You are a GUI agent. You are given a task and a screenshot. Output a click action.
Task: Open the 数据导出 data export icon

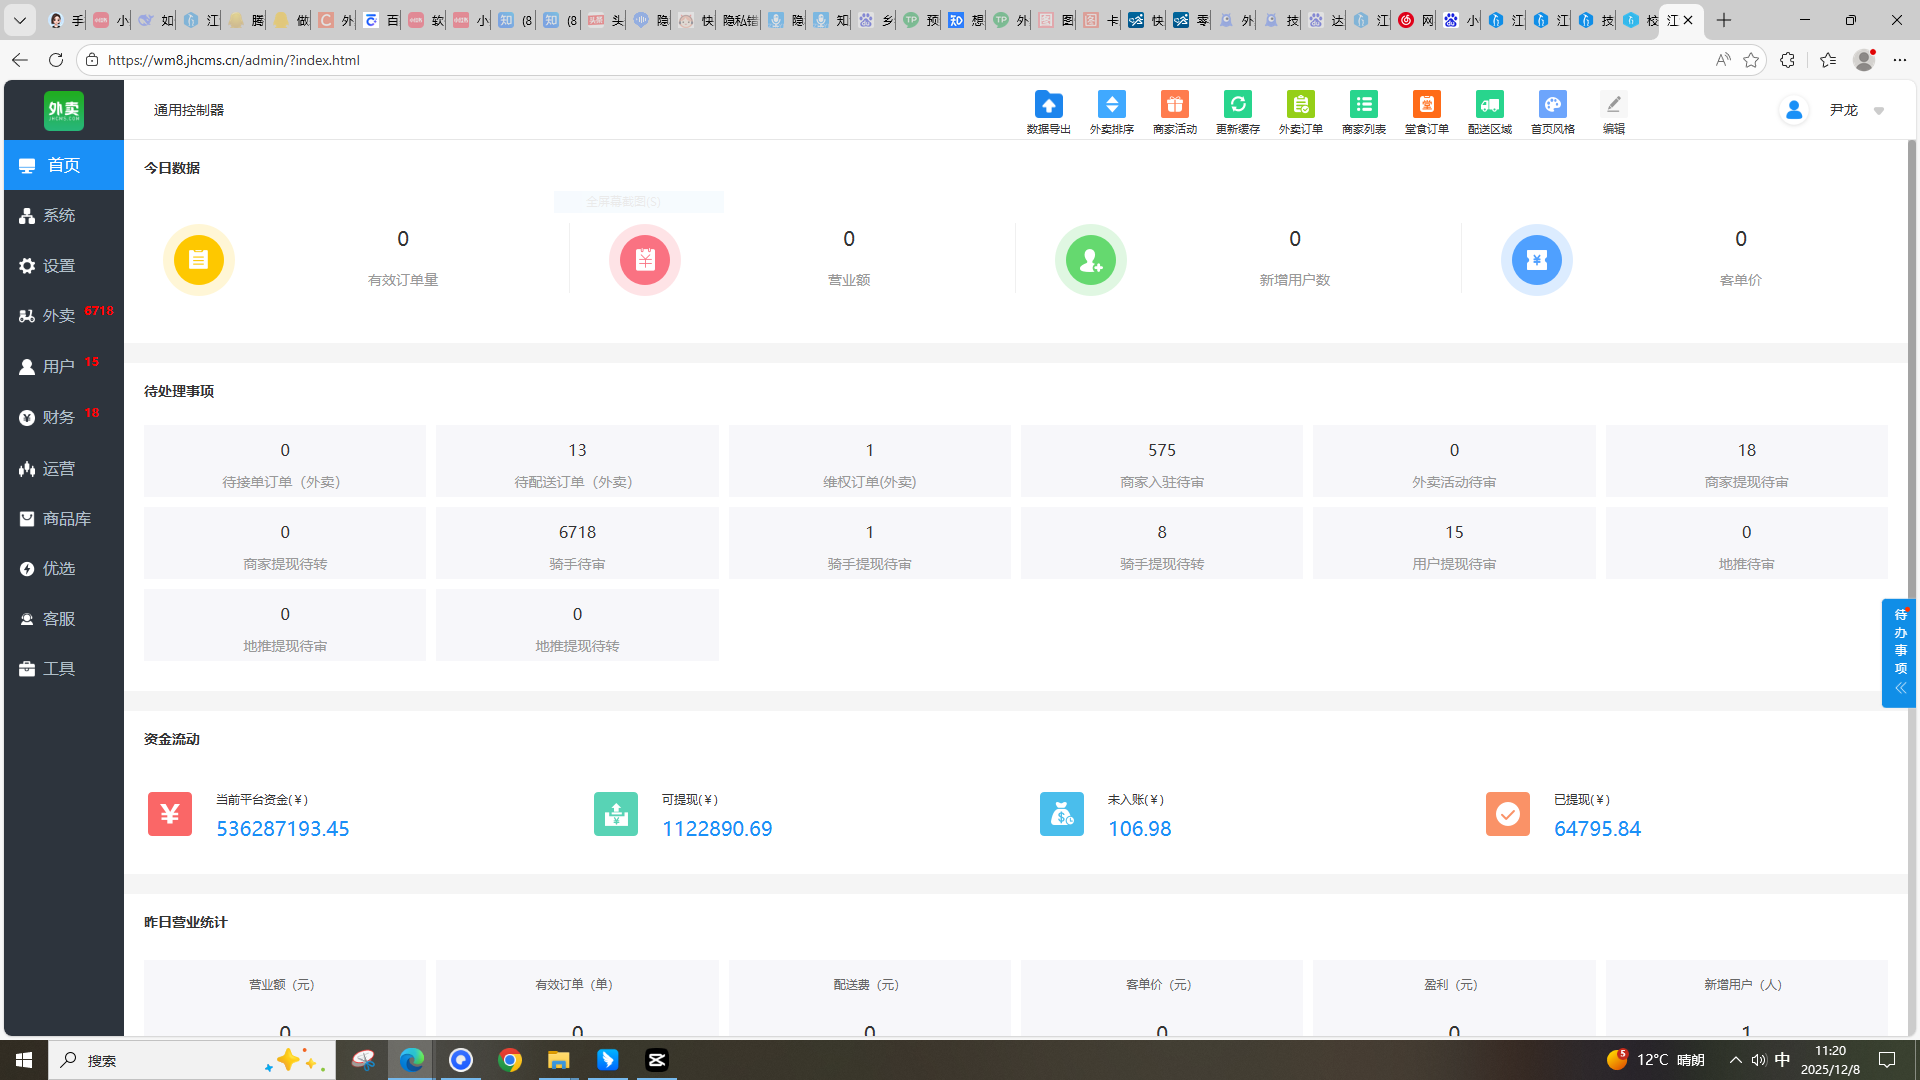[x=1048, y=105]
